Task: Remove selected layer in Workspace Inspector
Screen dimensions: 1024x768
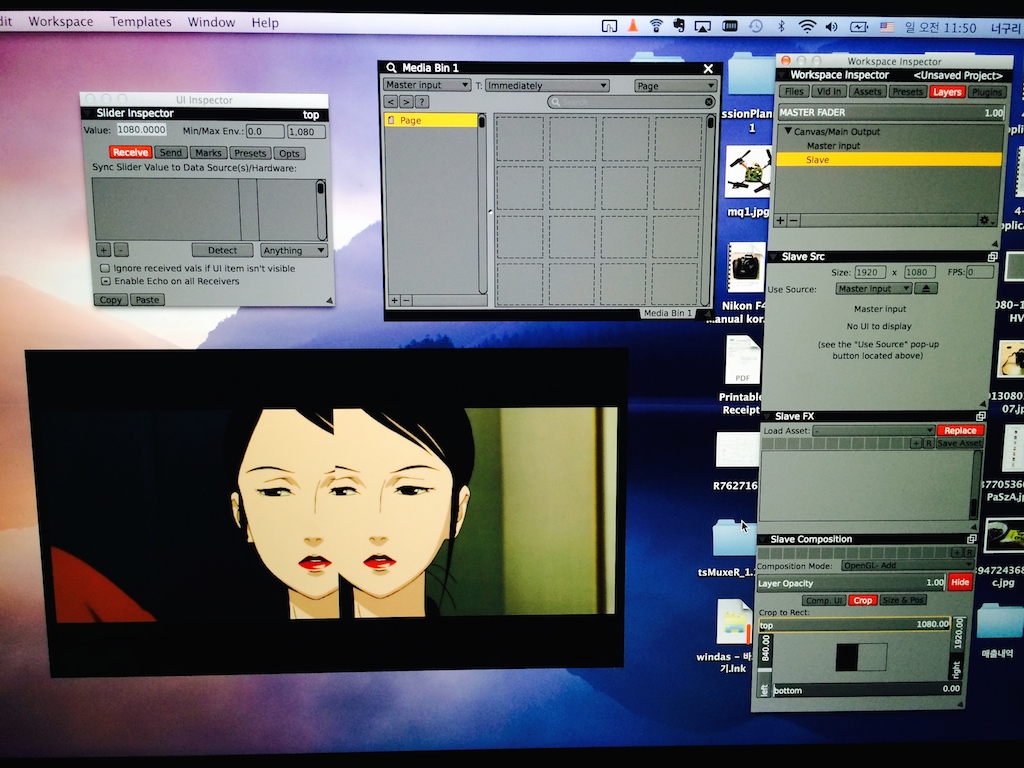Action: pos(793,221)
